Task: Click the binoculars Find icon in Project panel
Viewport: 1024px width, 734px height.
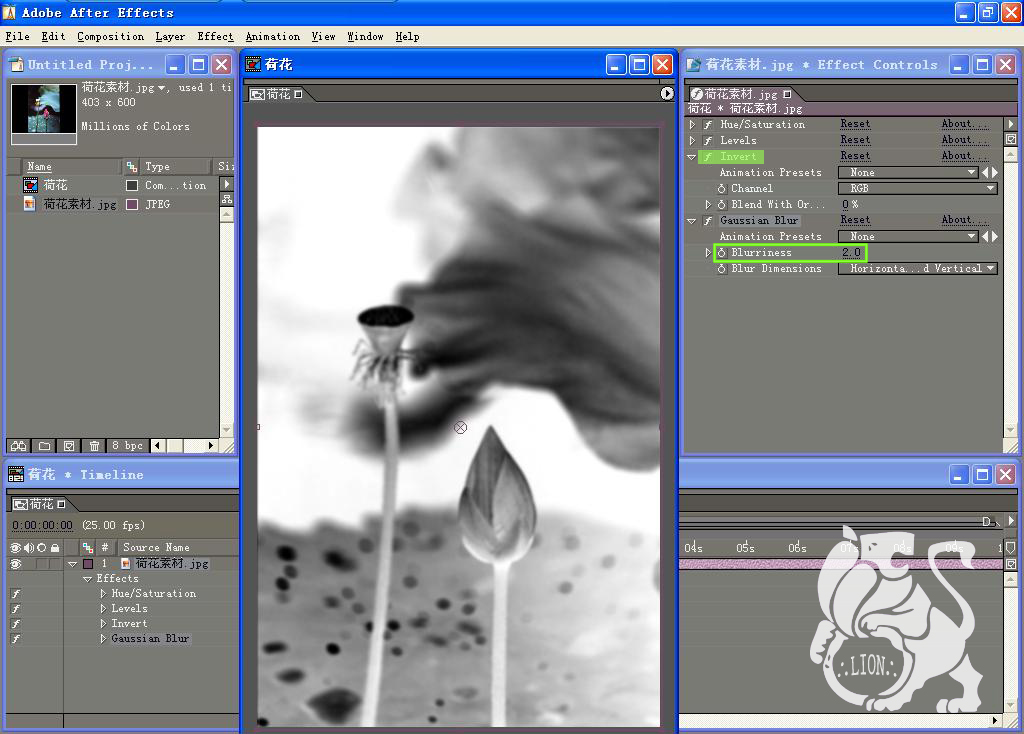Action: 18,446
